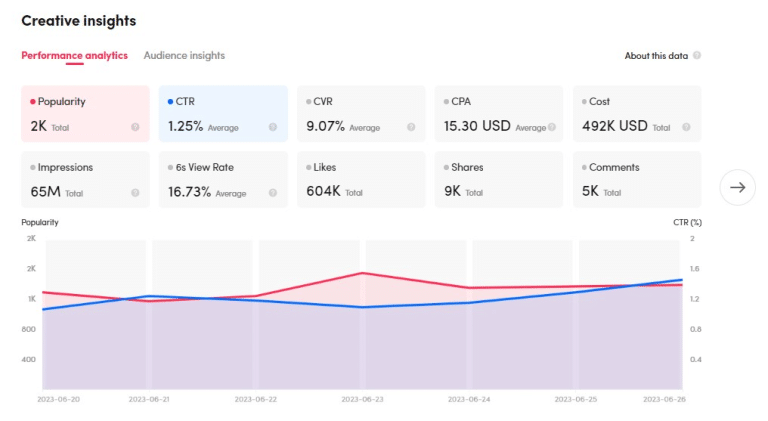Screen dimensions: 768x421
Task: Click the help icon in Cost card
Action: coord(687,127)
